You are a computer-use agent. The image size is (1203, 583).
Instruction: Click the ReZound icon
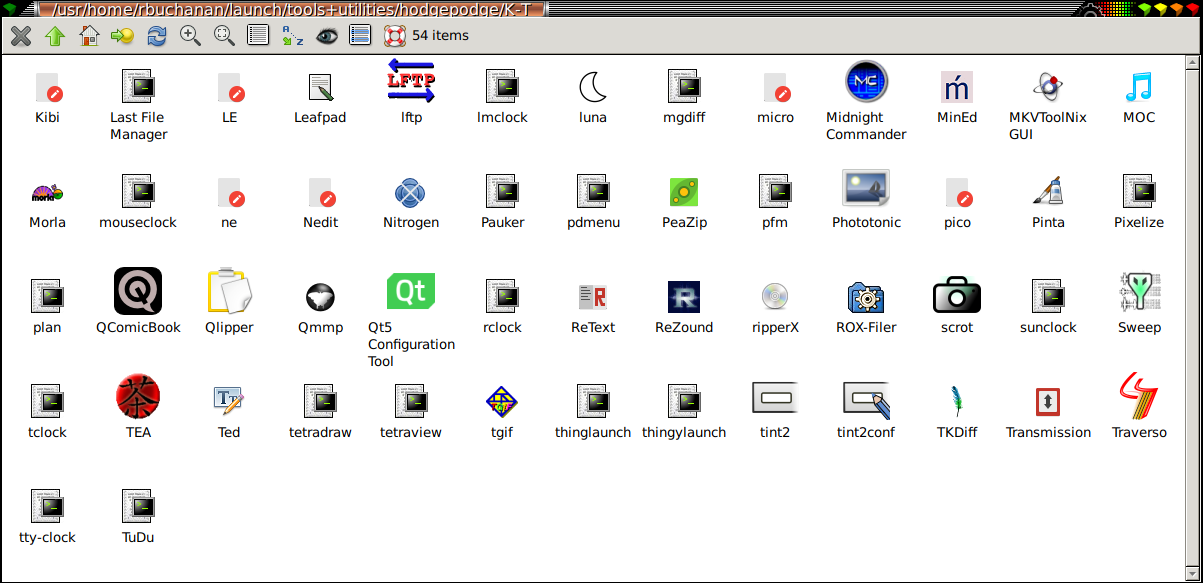pyautogui.click(x=684, y=297)
